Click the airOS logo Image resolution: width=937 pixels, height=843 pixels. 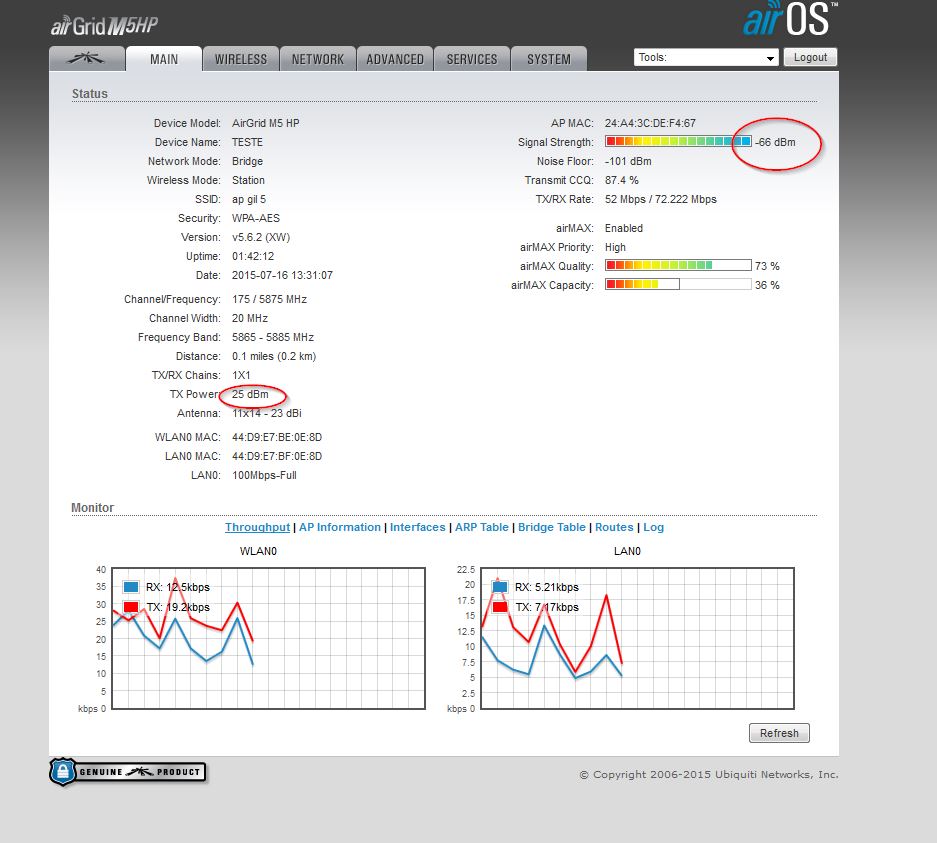[790, 19]
